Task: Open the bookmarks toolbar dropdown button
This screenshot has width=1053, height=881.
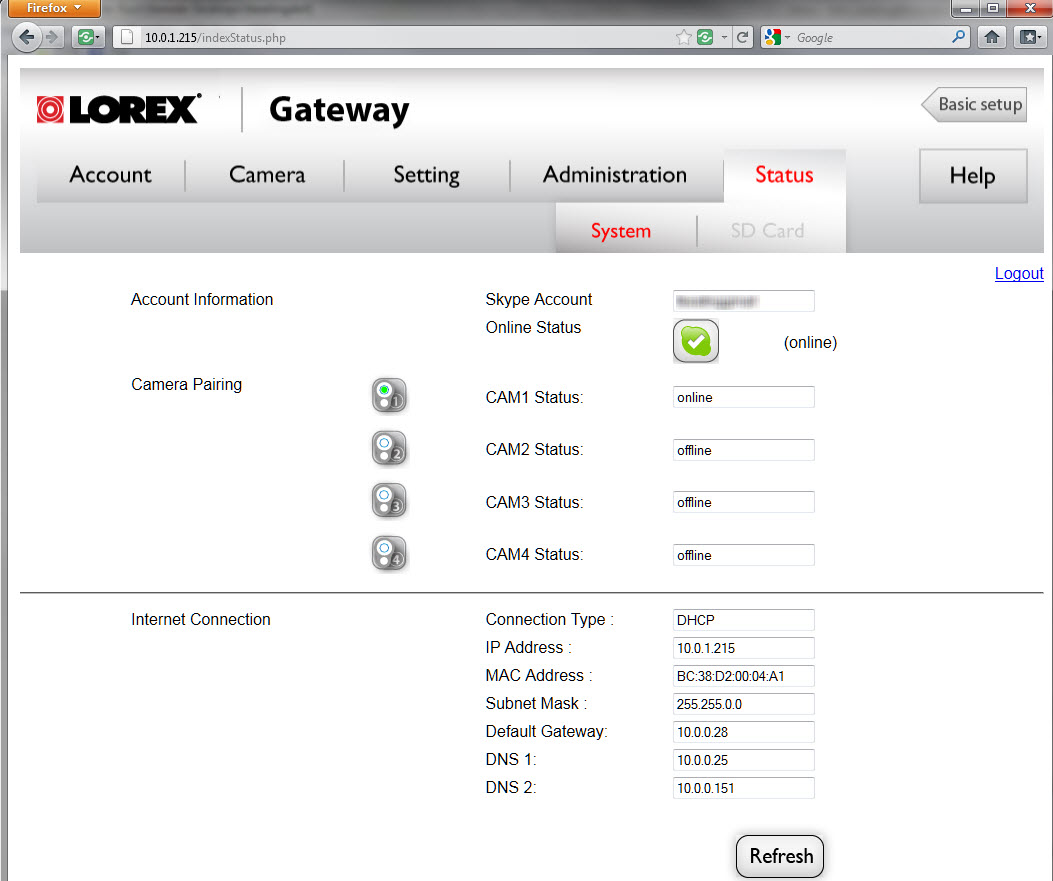Action: [1029, 38]
